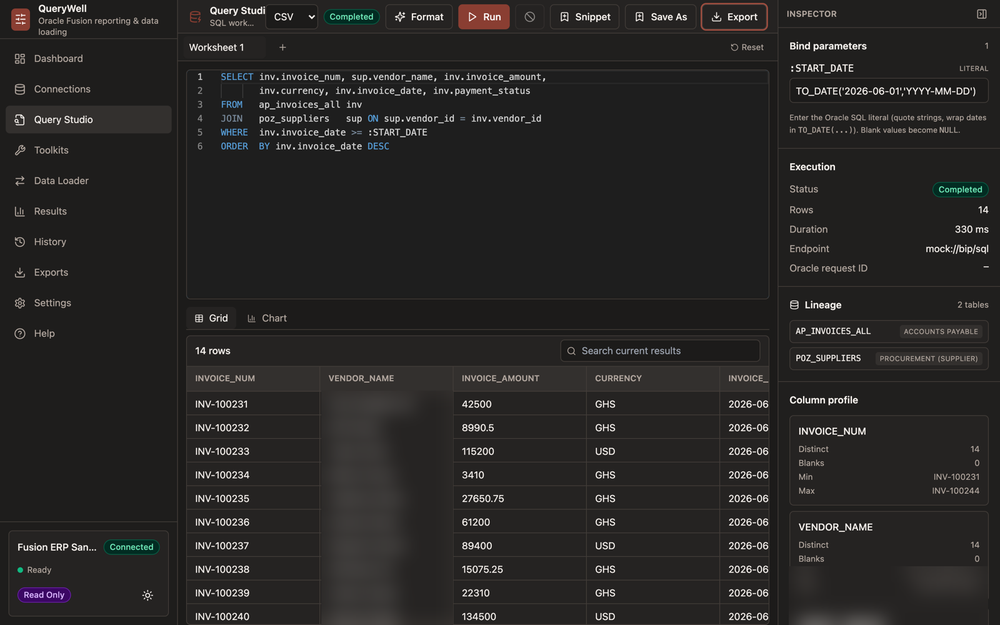The height and width of the screenshot is (625, 1000).
Task: Click Reset in the worksheet bar
Action: pyautogui.click(x=747, y=47)
